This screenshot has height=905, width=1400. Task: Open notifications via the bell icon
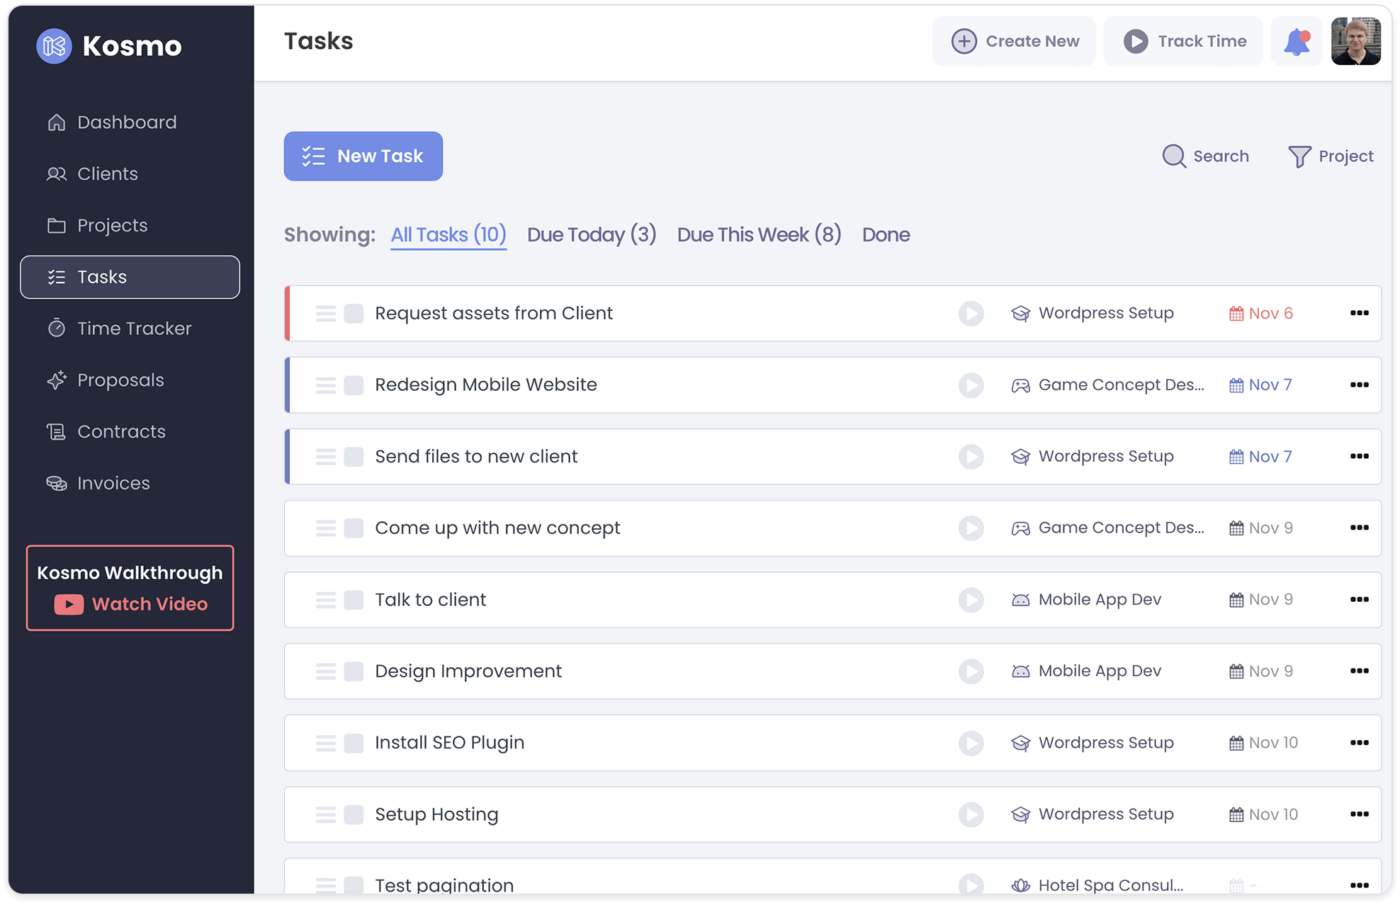coord(1296,41)
